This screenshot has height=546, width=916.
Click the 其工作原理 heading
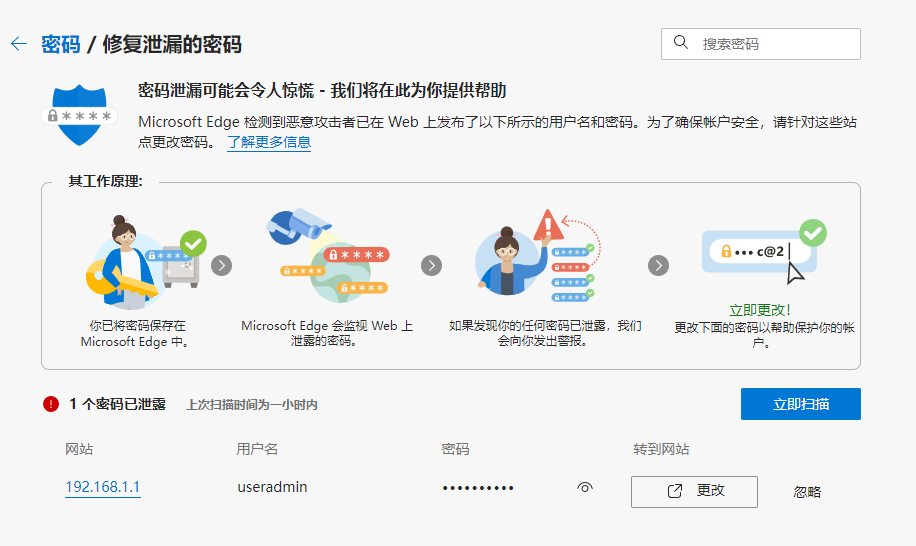pos(105,181)
